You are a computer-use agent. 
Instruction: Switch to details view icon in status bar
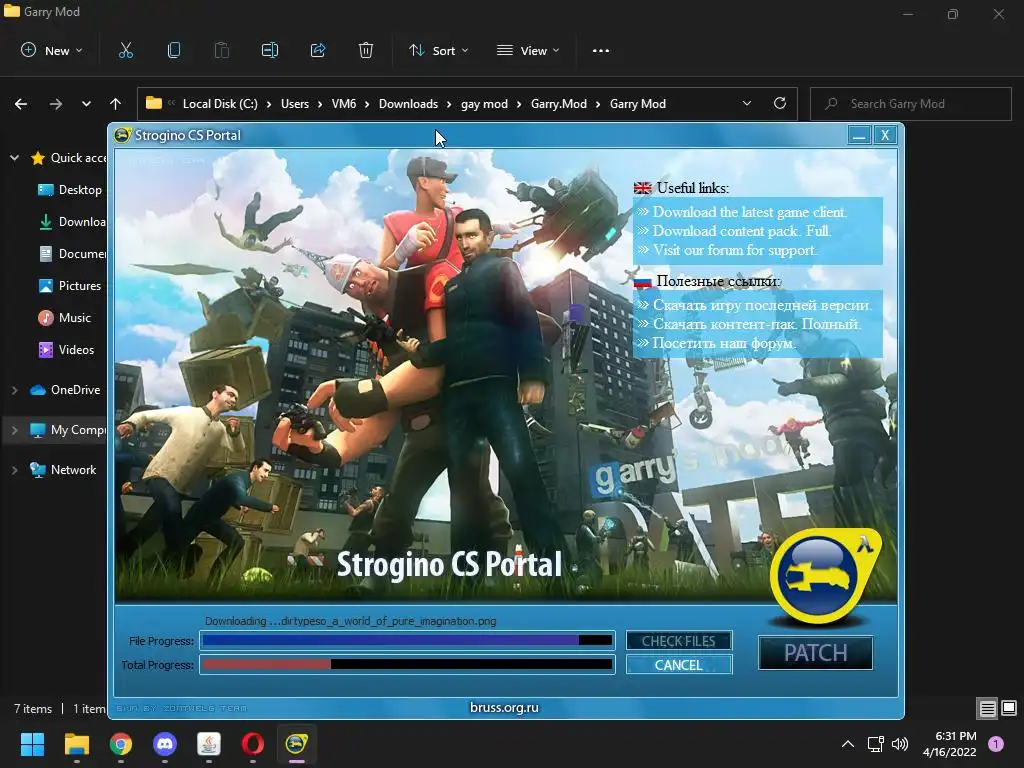click(987, 708)
